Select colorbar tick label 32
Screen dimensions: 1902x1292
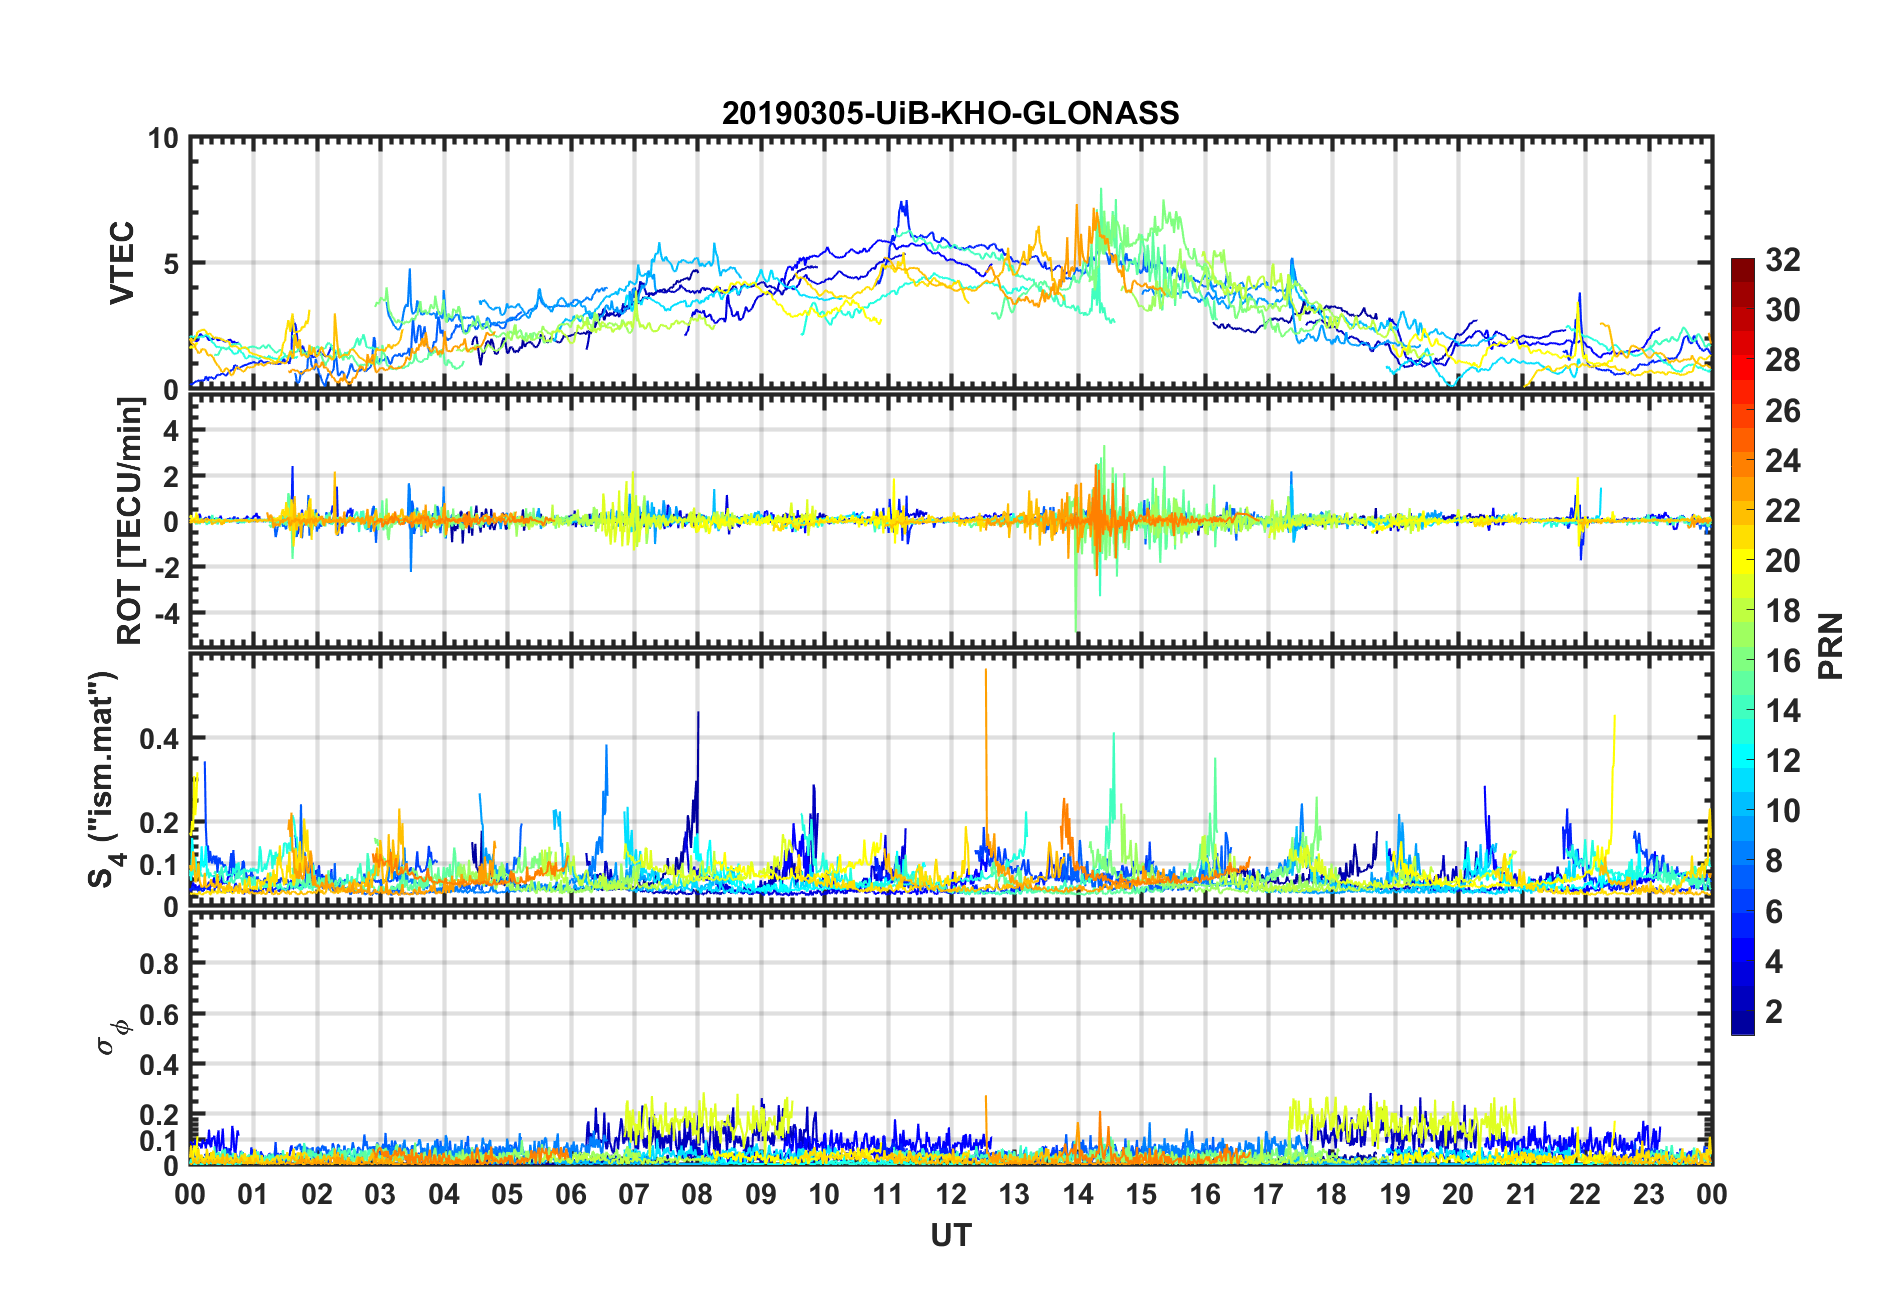(x=1783, y=260)
